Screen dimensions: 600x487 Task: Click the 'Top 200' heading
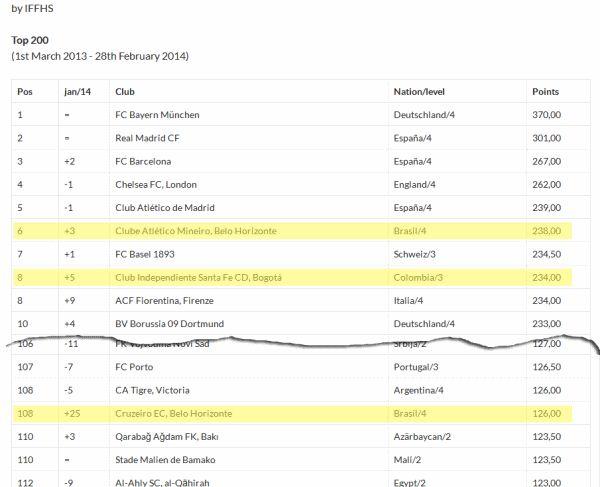pos(30,40)
